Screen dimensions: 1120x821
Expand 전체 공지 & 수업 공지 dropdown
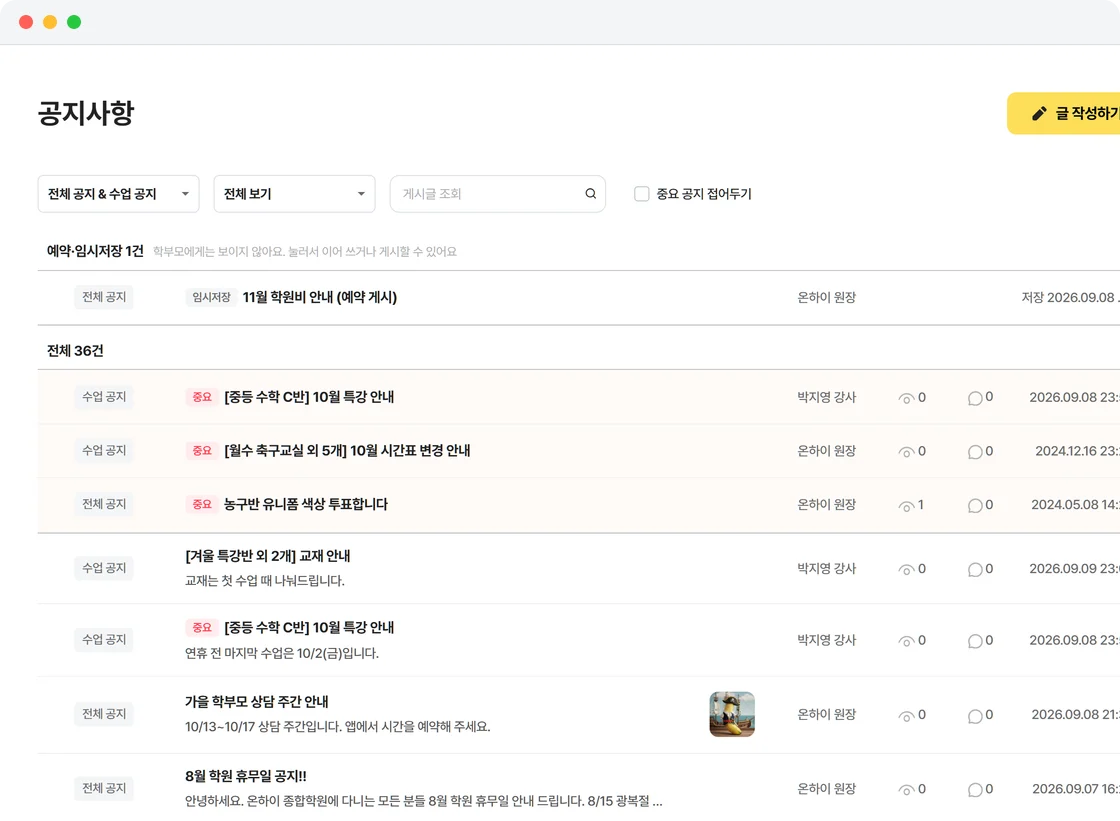119,194
